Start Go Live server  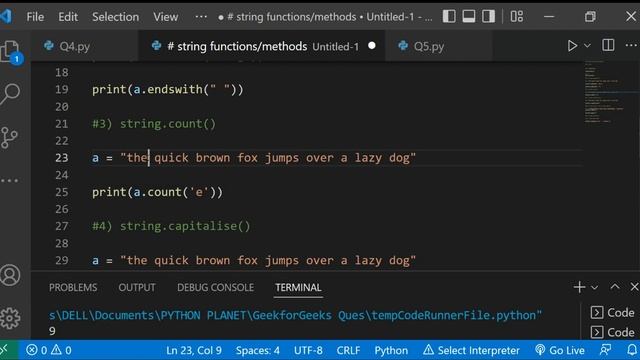(x=560, y=350)
